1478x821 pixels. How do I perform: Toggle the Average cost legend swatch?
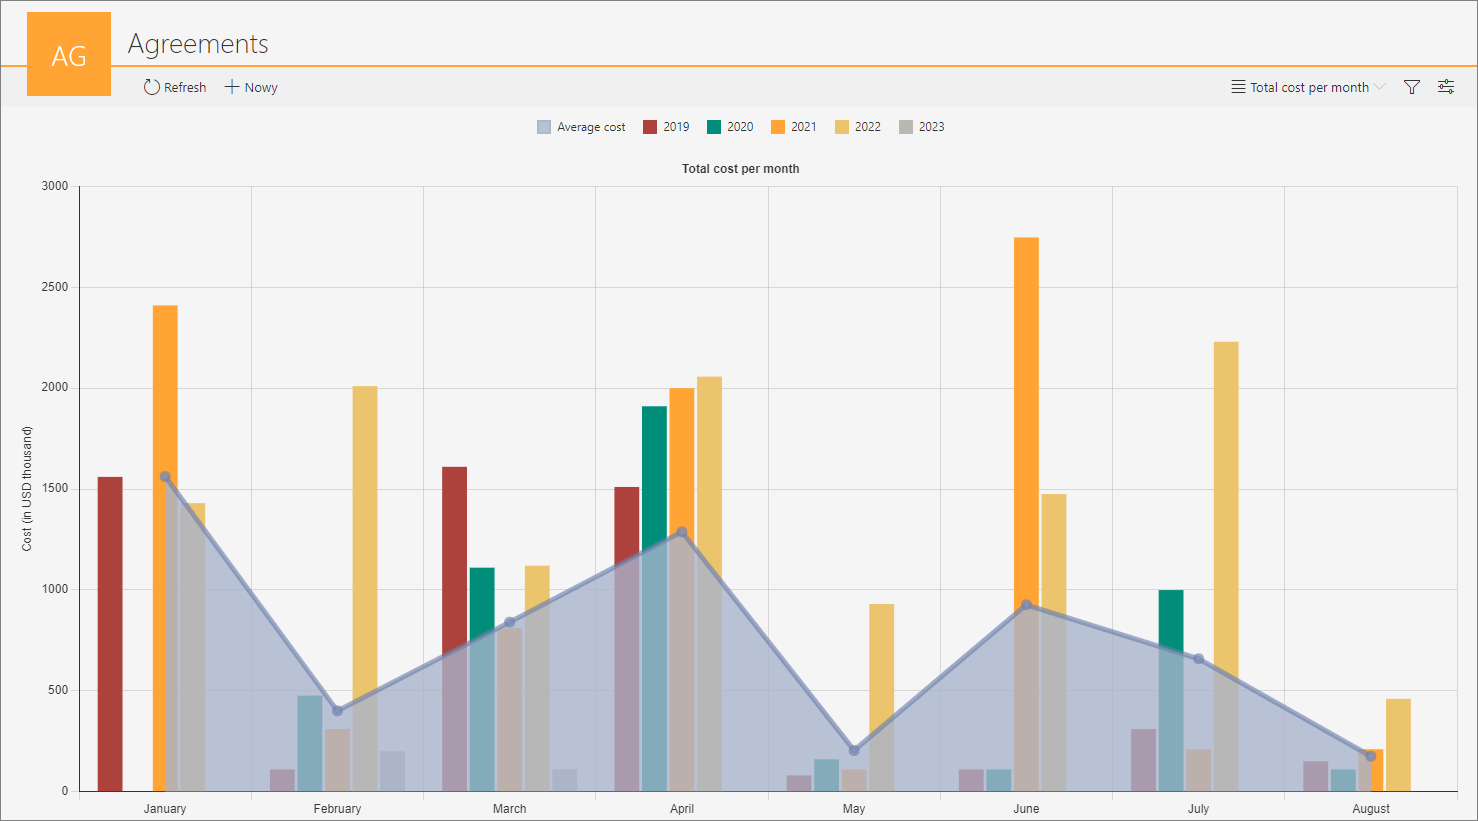pyautogui.click(x=544, y=127)
